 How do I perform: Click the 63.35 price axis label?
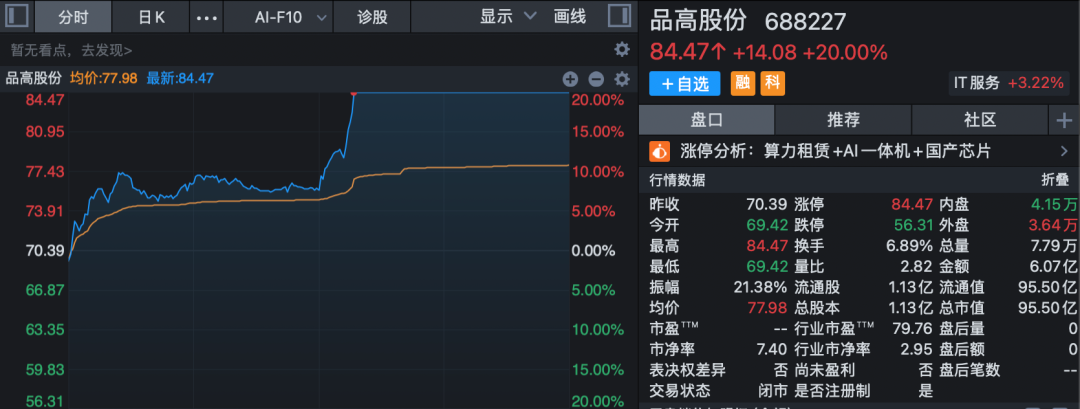(x=45, y=330)
